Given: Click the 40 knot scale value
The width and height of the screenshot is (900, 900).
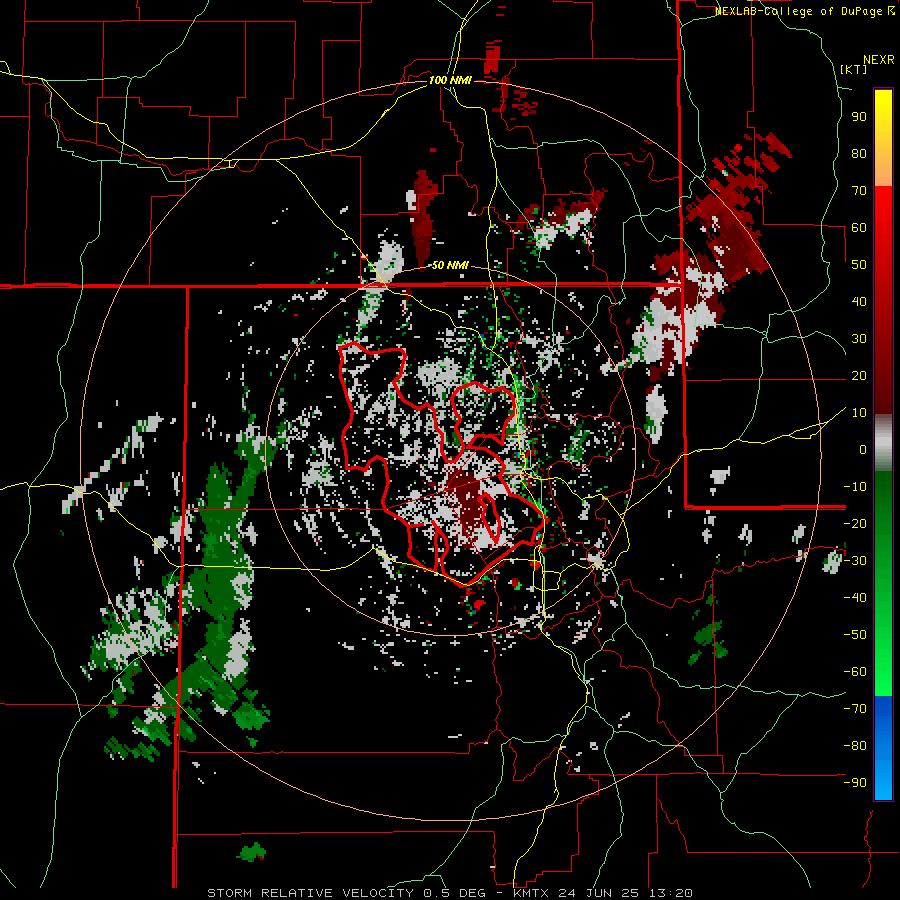Looking at the screenshot, I should 859,302.
